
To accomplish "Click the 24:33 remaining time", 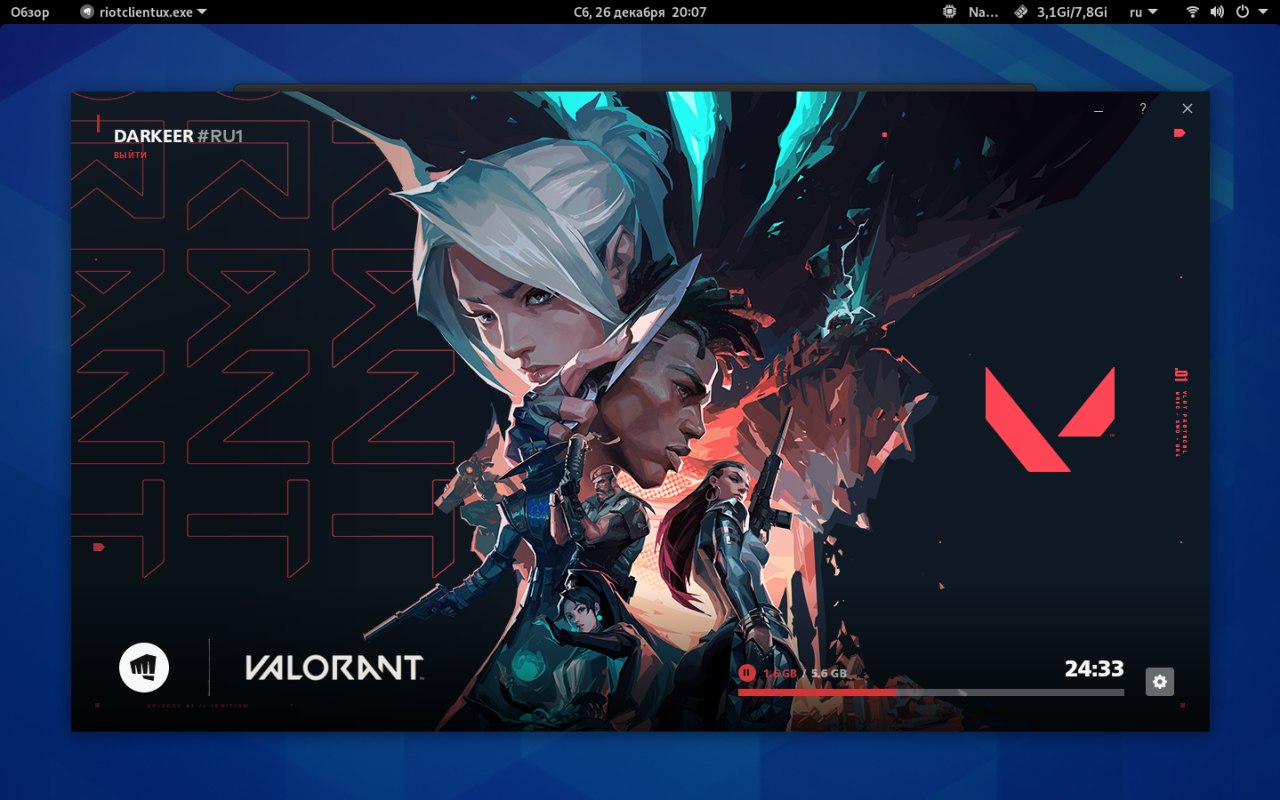I will (x=1094, y=669).
